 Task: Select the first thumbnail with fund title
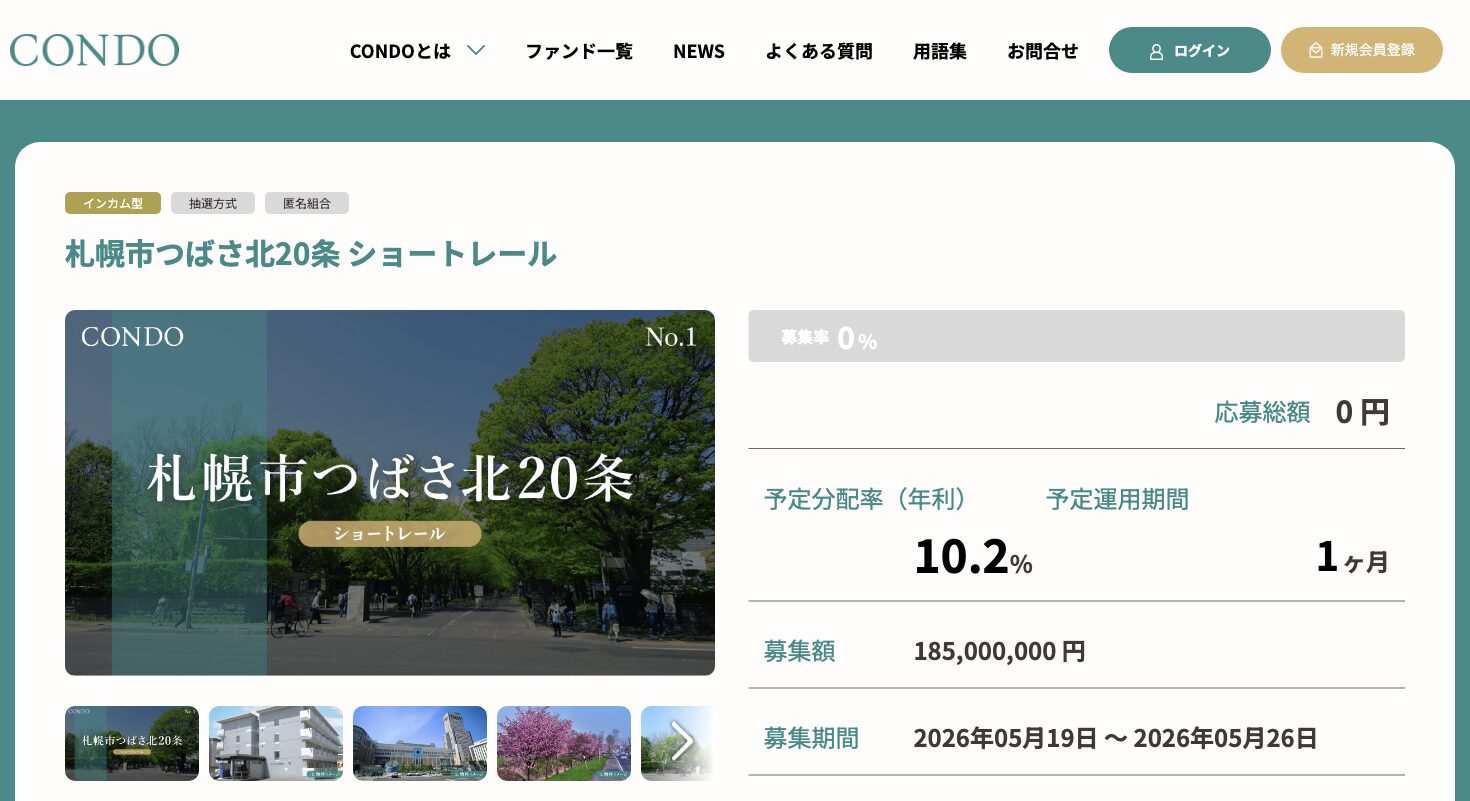(132, 743)
